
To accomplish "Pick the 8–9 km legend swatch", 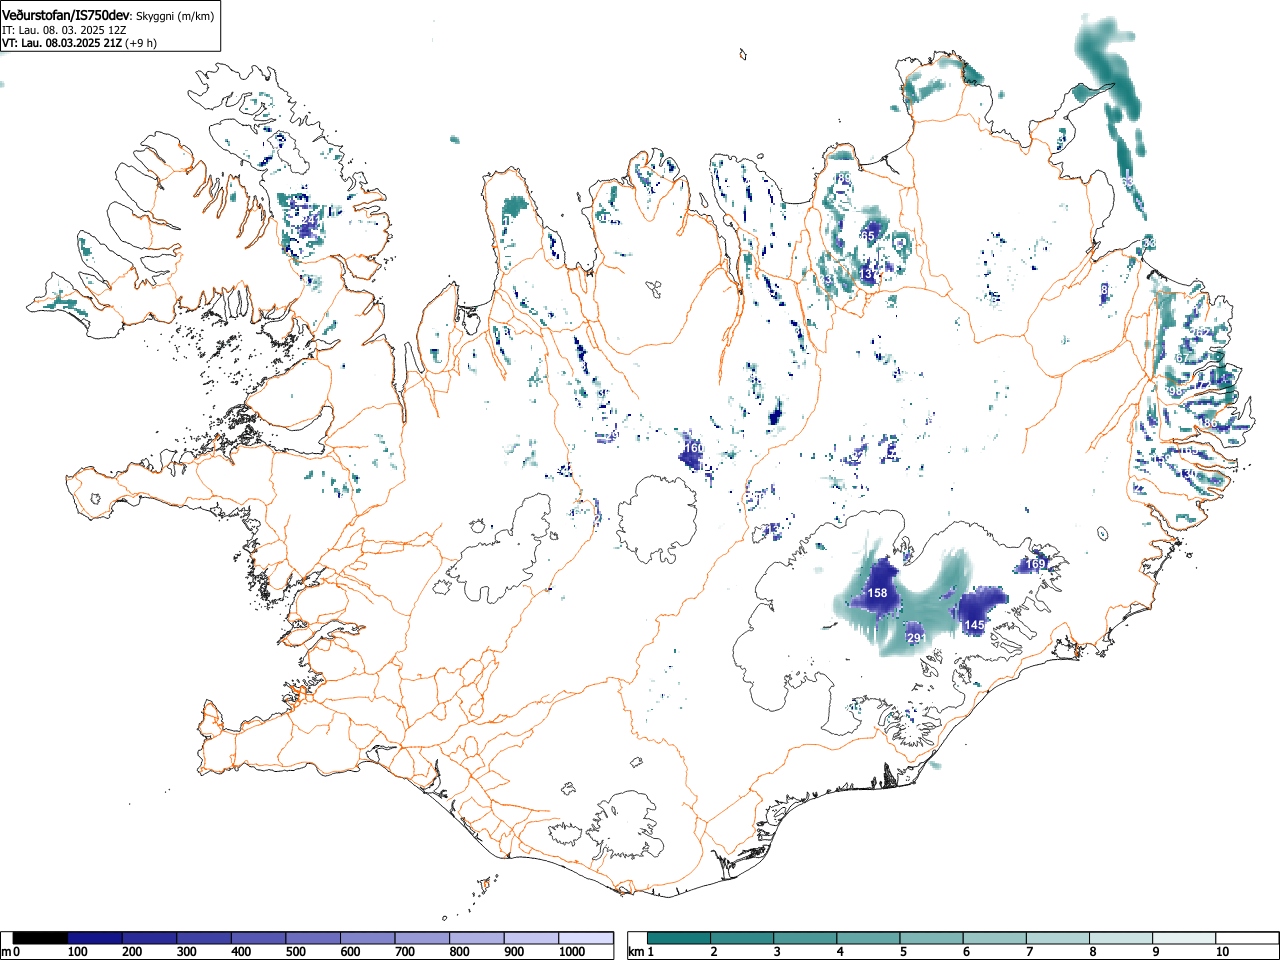I will [1120, 938].
